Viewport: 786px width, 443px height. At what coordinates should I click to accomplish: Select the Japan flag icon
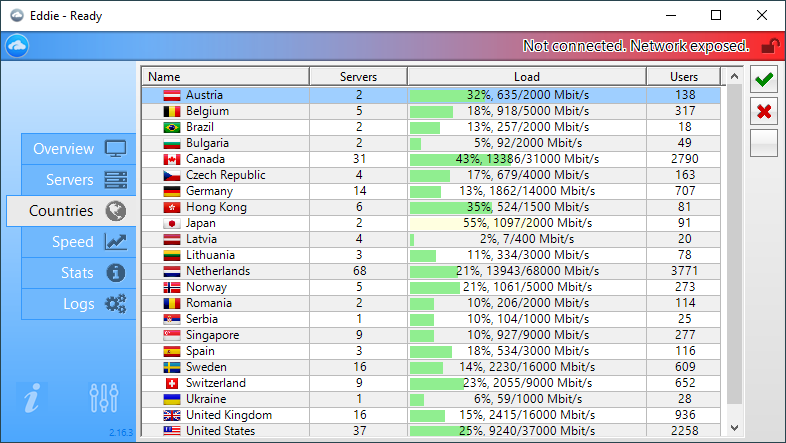tap(171, 224)
